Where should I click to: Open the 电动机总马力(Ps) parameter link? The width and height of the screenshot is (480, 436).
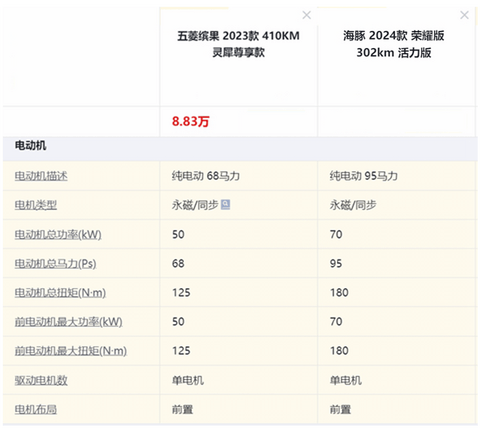(55, 263)
